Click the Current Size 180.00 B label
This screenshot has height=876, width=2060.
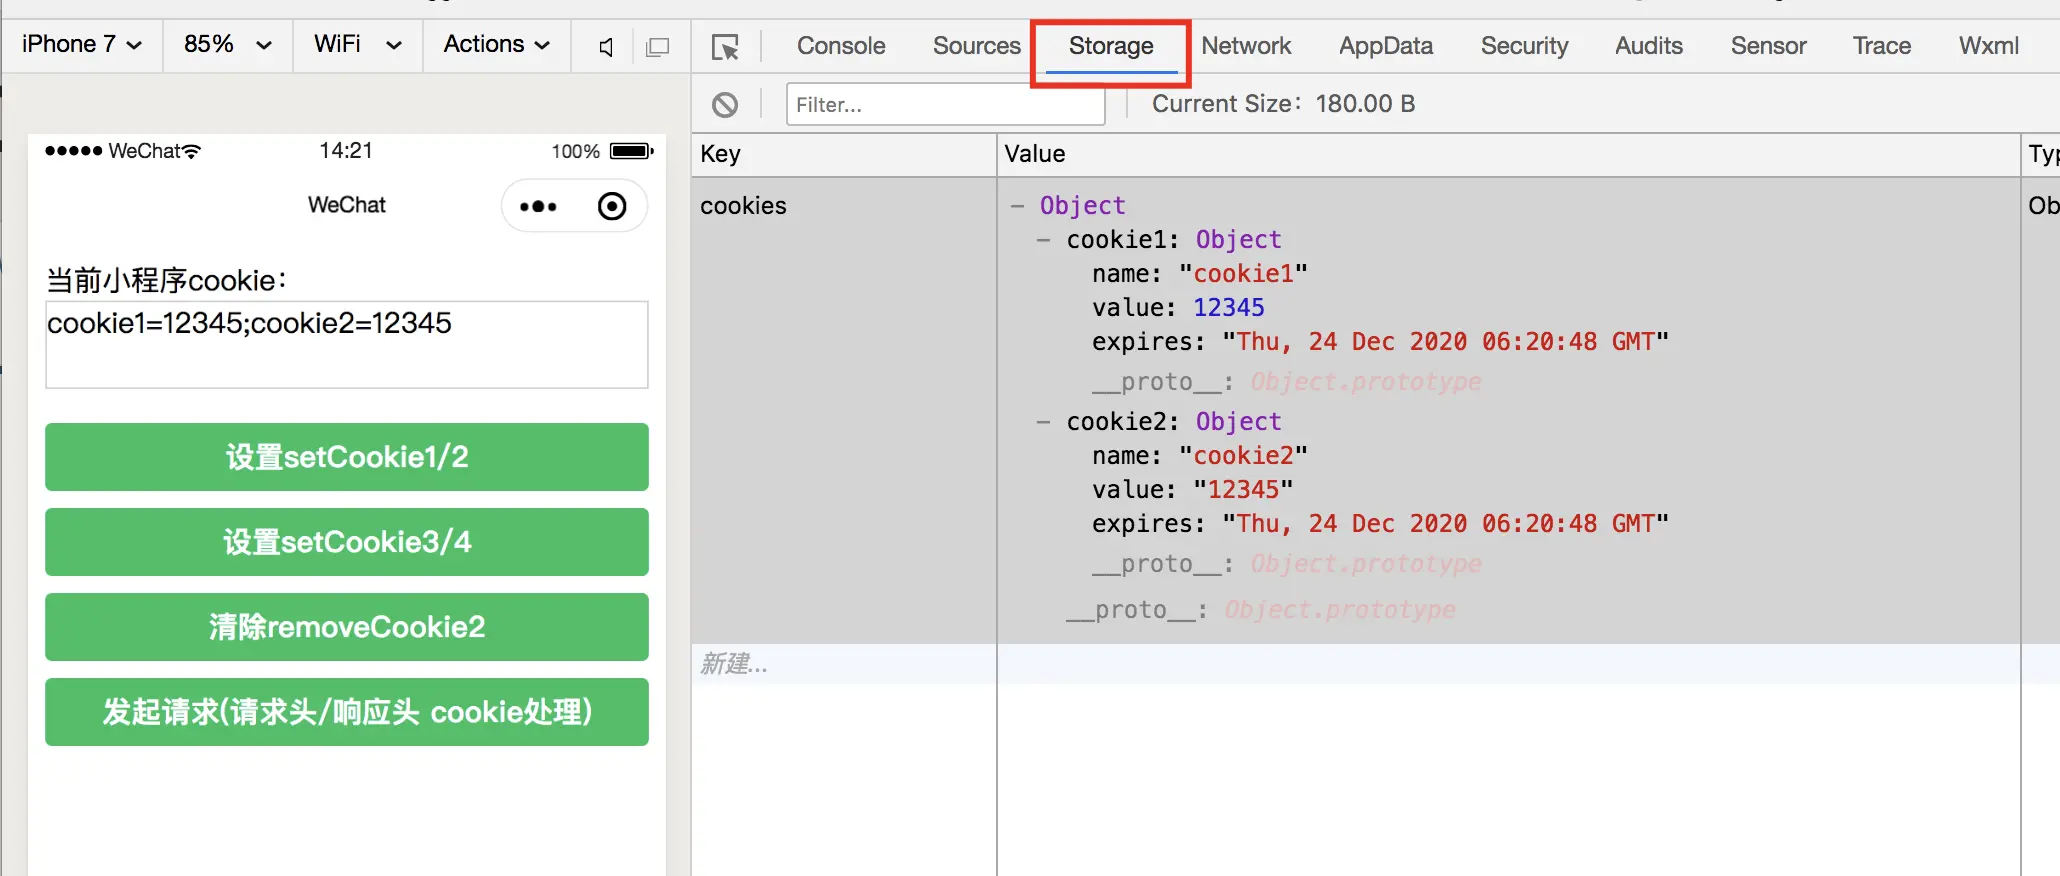[x=1283, y=104]
